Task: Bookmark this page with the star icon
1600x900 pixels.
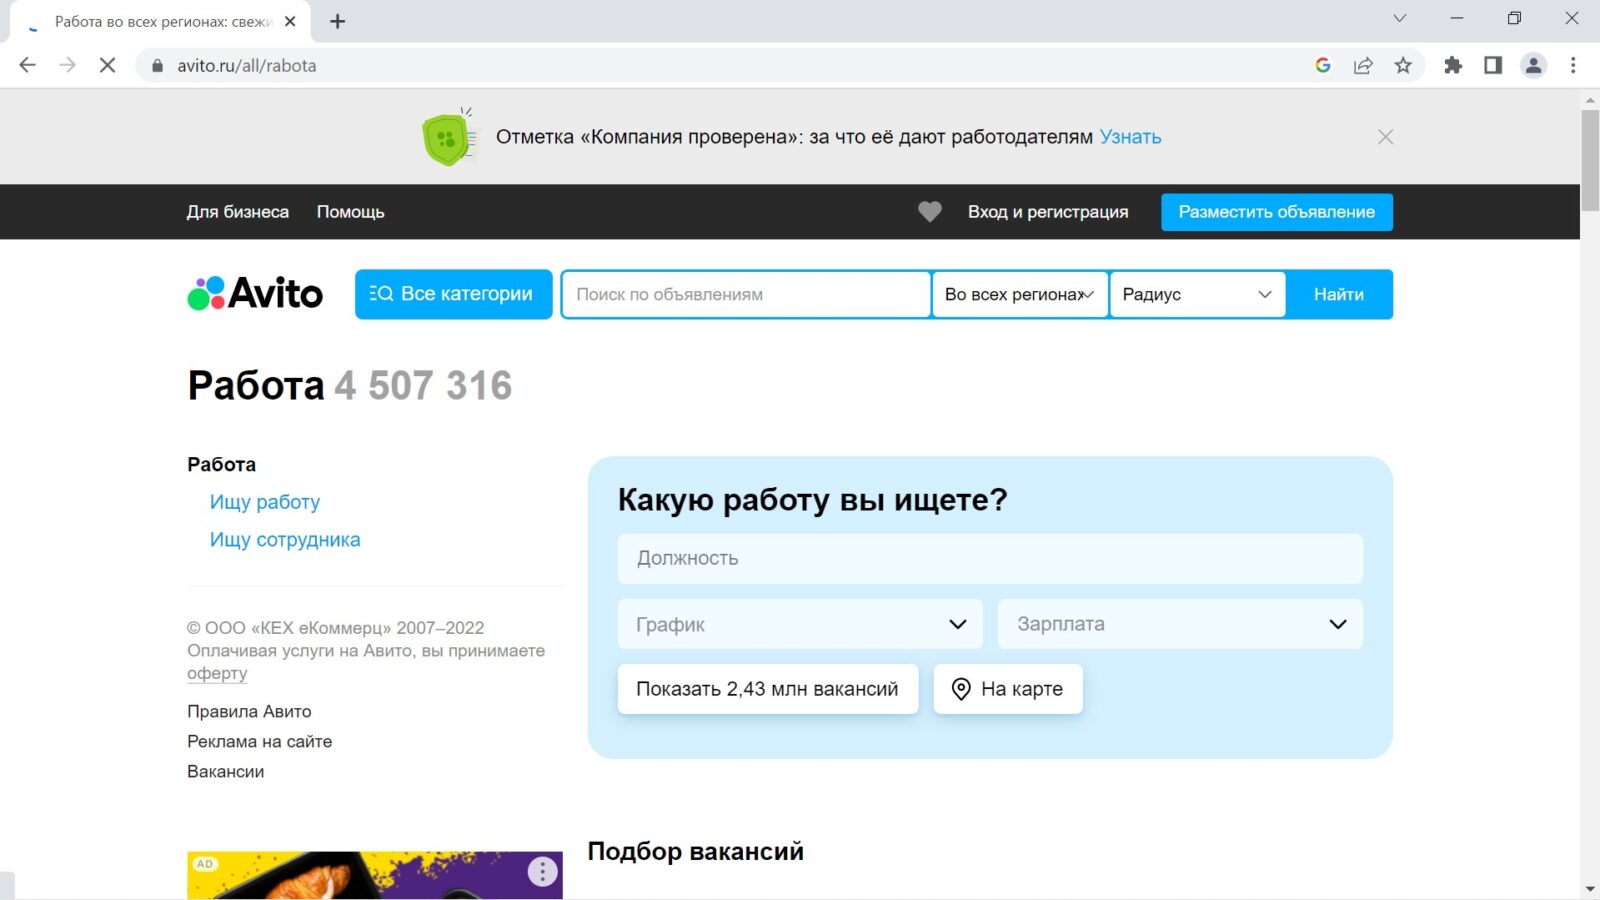Action: (1403, 66)
